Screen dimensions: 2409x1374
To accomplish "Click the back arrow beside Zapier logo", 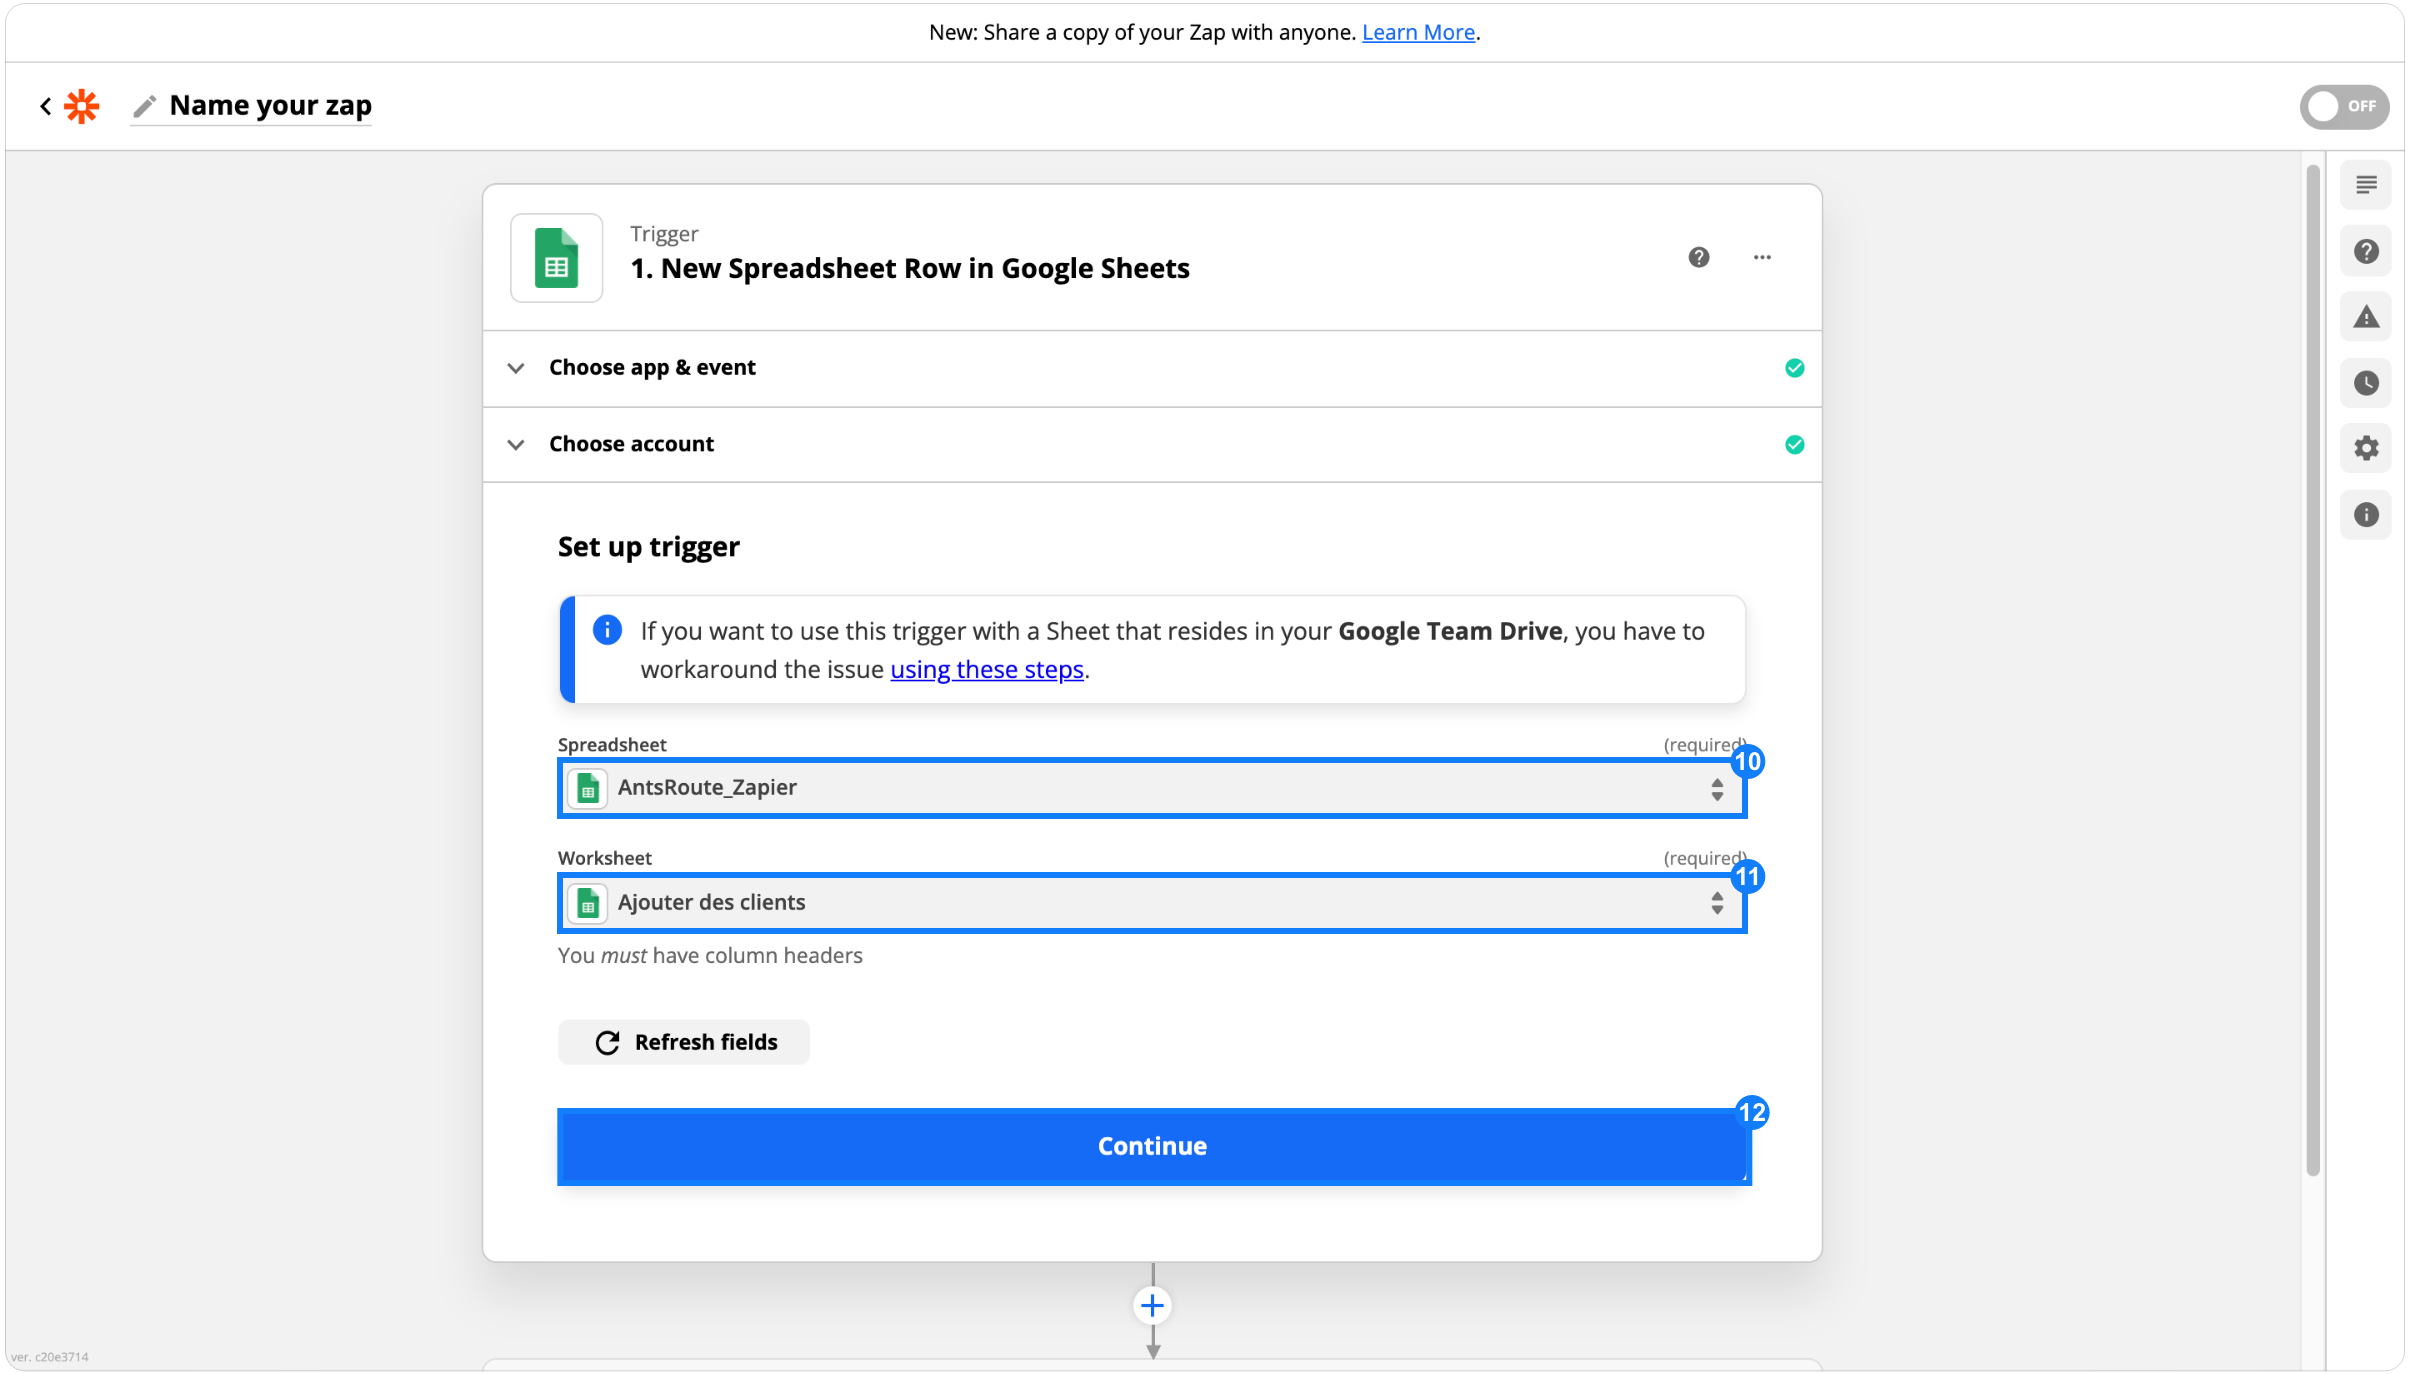I will pyautogui.click(x=46, y=106).
